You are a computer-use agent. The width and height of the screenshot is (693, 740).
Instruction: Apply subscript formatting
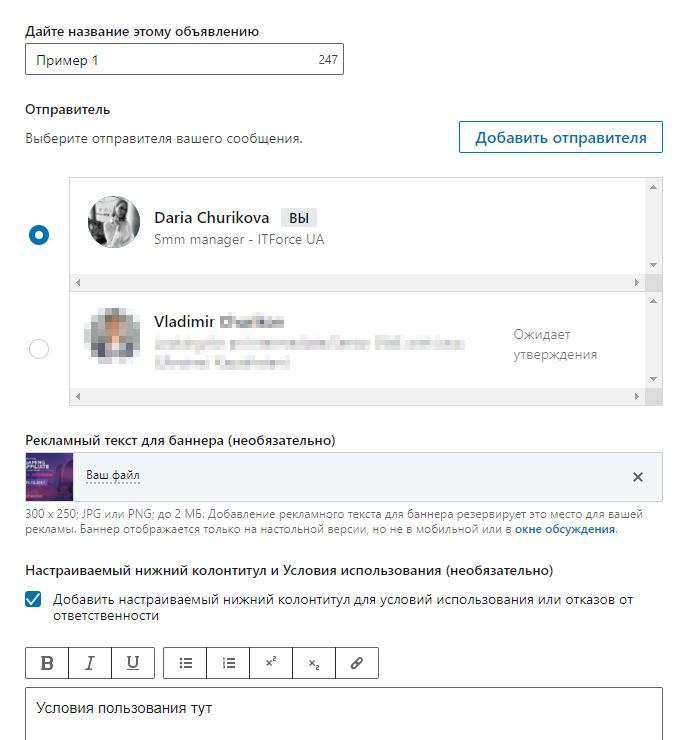pyautogui.click(x=314, y=663)
